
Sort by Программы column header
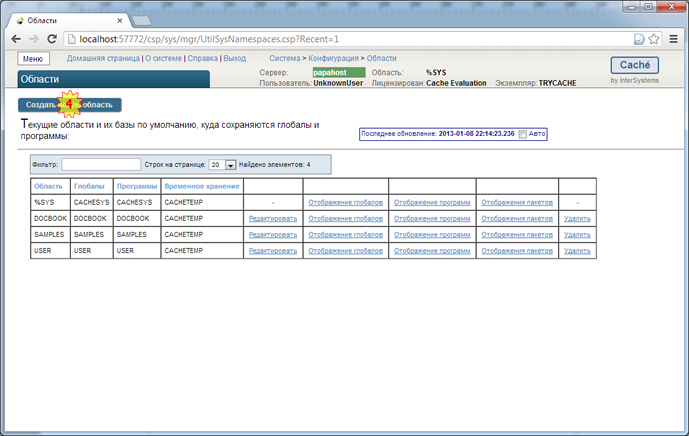pos(137,186)
